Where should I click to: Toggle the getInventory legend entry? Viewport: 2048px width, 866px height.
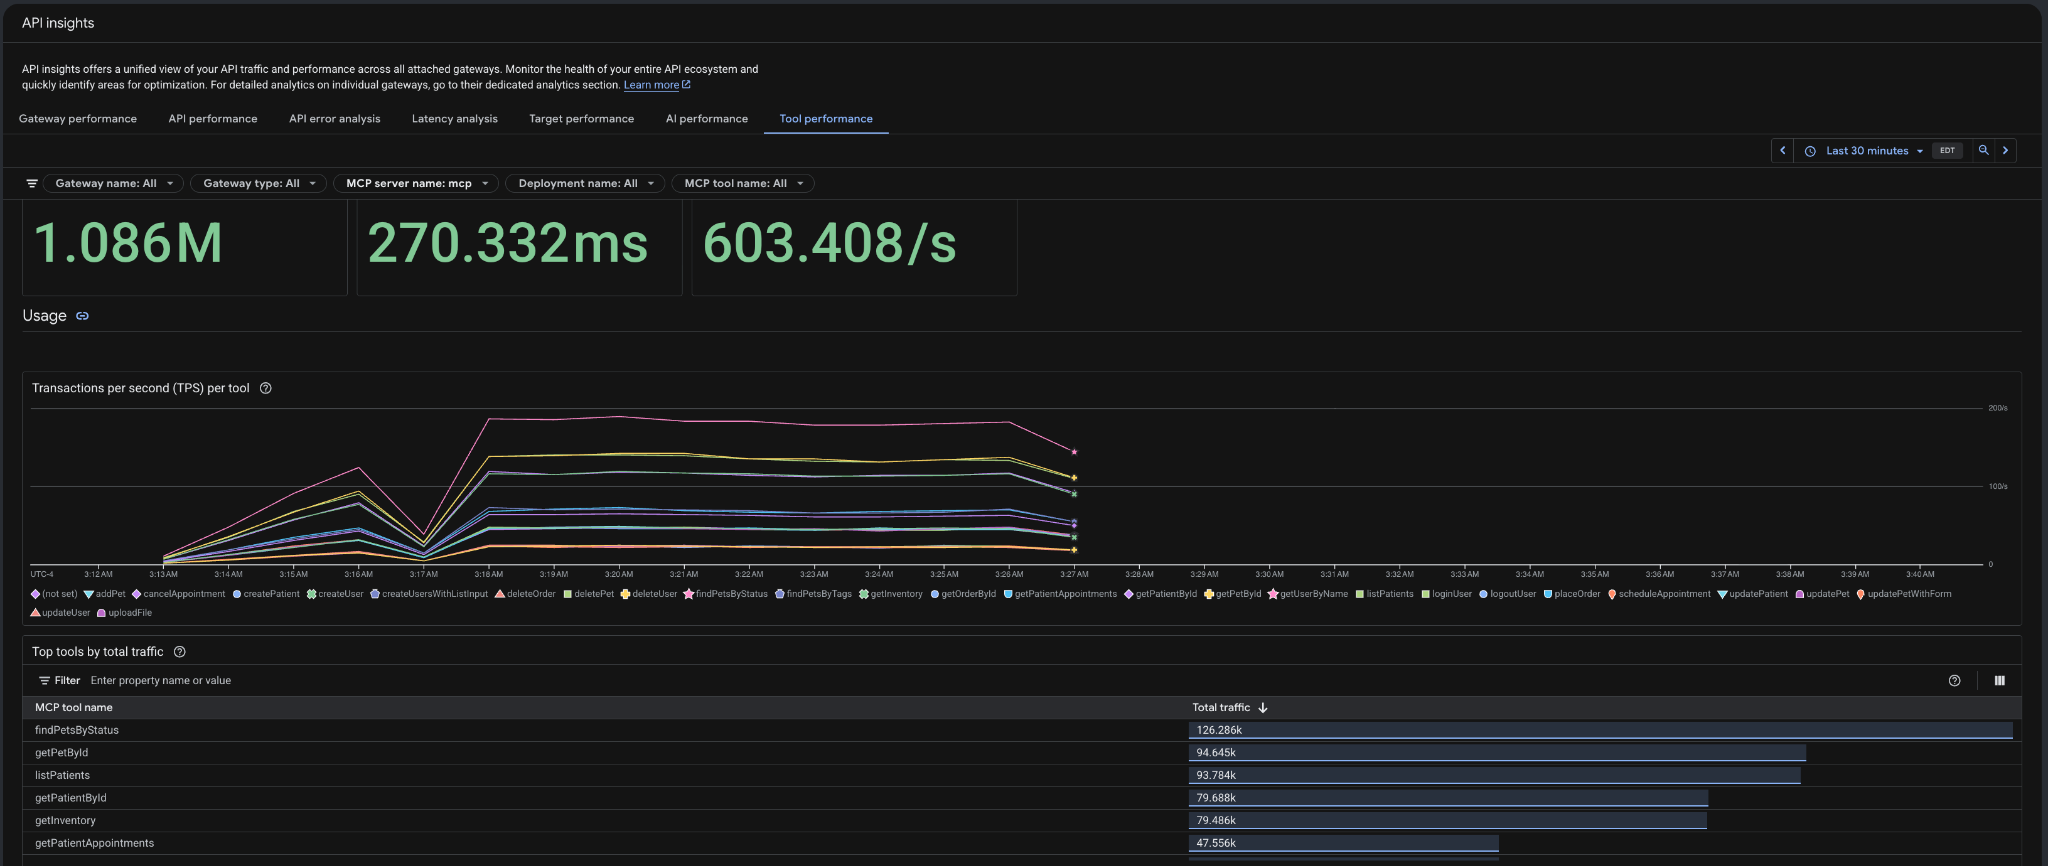[x=890, y=594]
